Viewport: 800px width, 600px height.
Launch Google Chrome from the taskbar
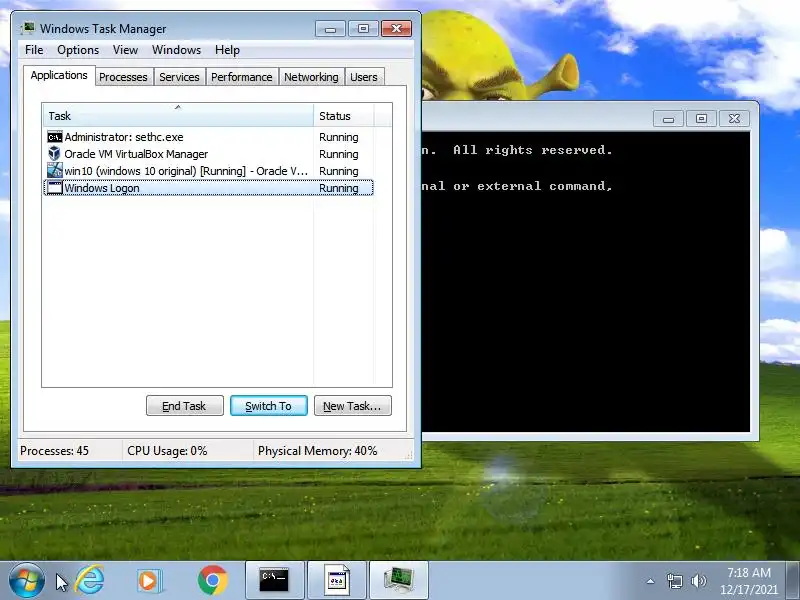[x=213, y=581]
